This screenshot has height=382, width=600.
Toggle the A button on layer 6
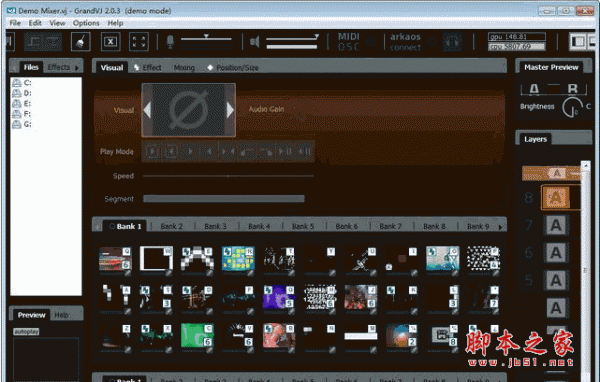(x=556, y=253)
